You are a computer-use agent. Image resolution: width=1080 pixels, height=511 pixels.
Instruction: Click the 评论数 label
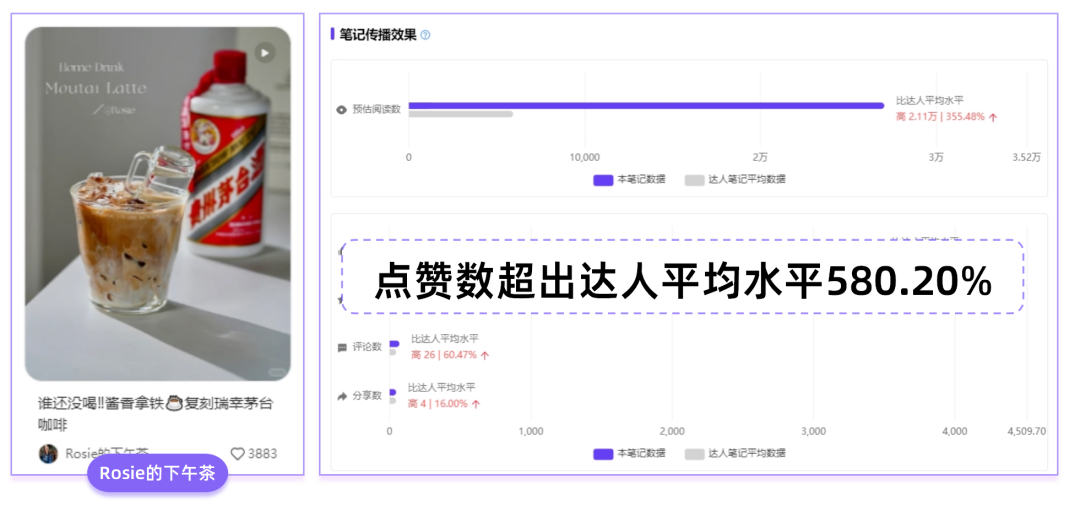pos(367,347)
